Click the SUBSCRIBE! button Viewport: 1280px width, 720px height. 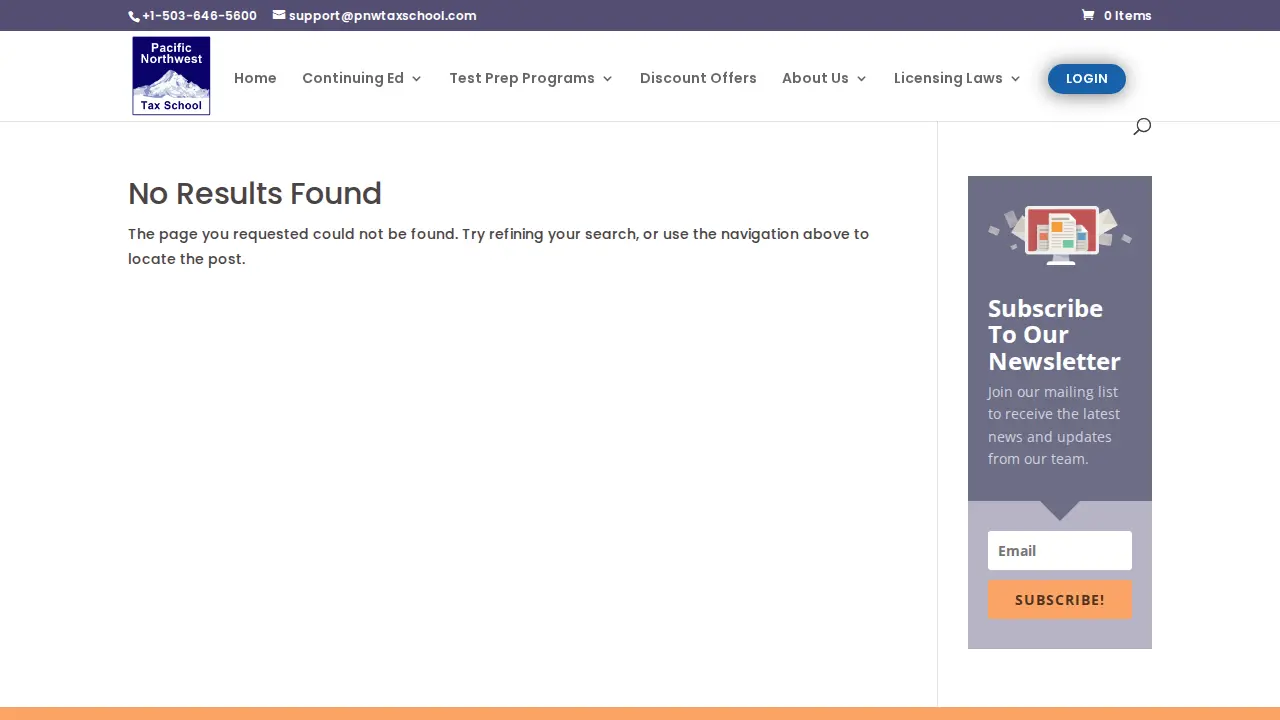tap(1060, 600)
